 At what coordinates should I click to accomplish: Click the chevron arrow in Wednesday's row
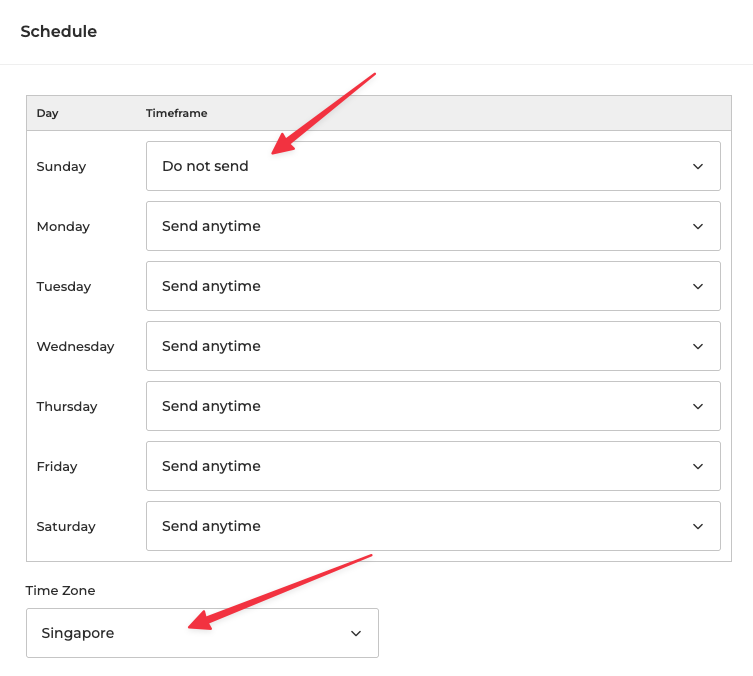click(x=698, y=346)
